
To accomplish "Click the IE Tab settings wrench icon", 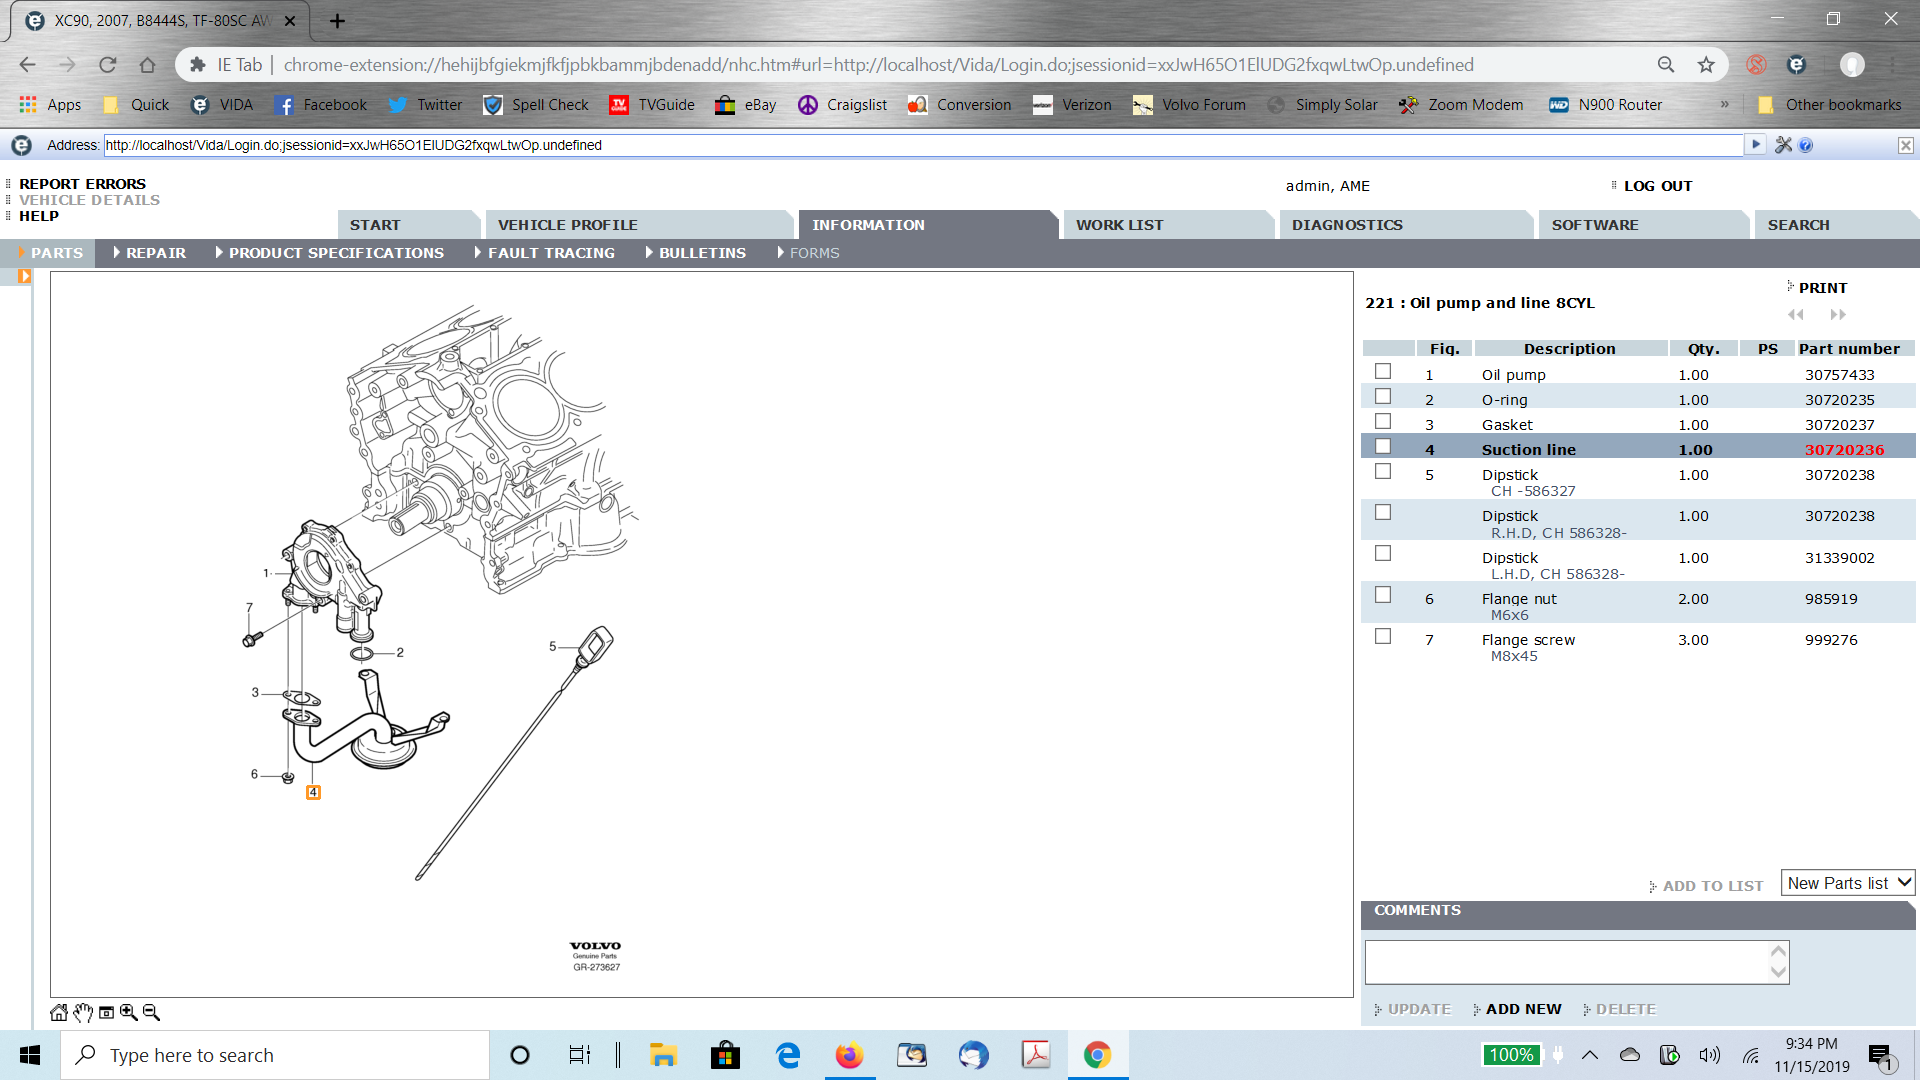I will click(1783, 145).
